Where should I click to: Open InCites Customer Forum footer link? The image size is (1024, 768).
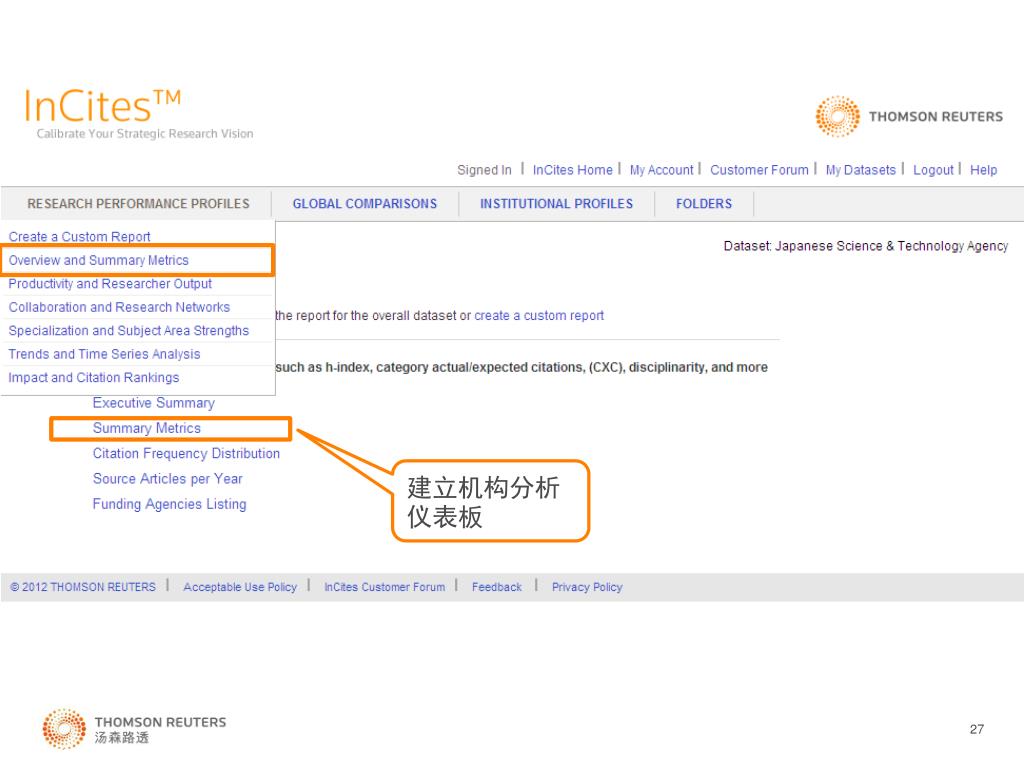(384, 587)
